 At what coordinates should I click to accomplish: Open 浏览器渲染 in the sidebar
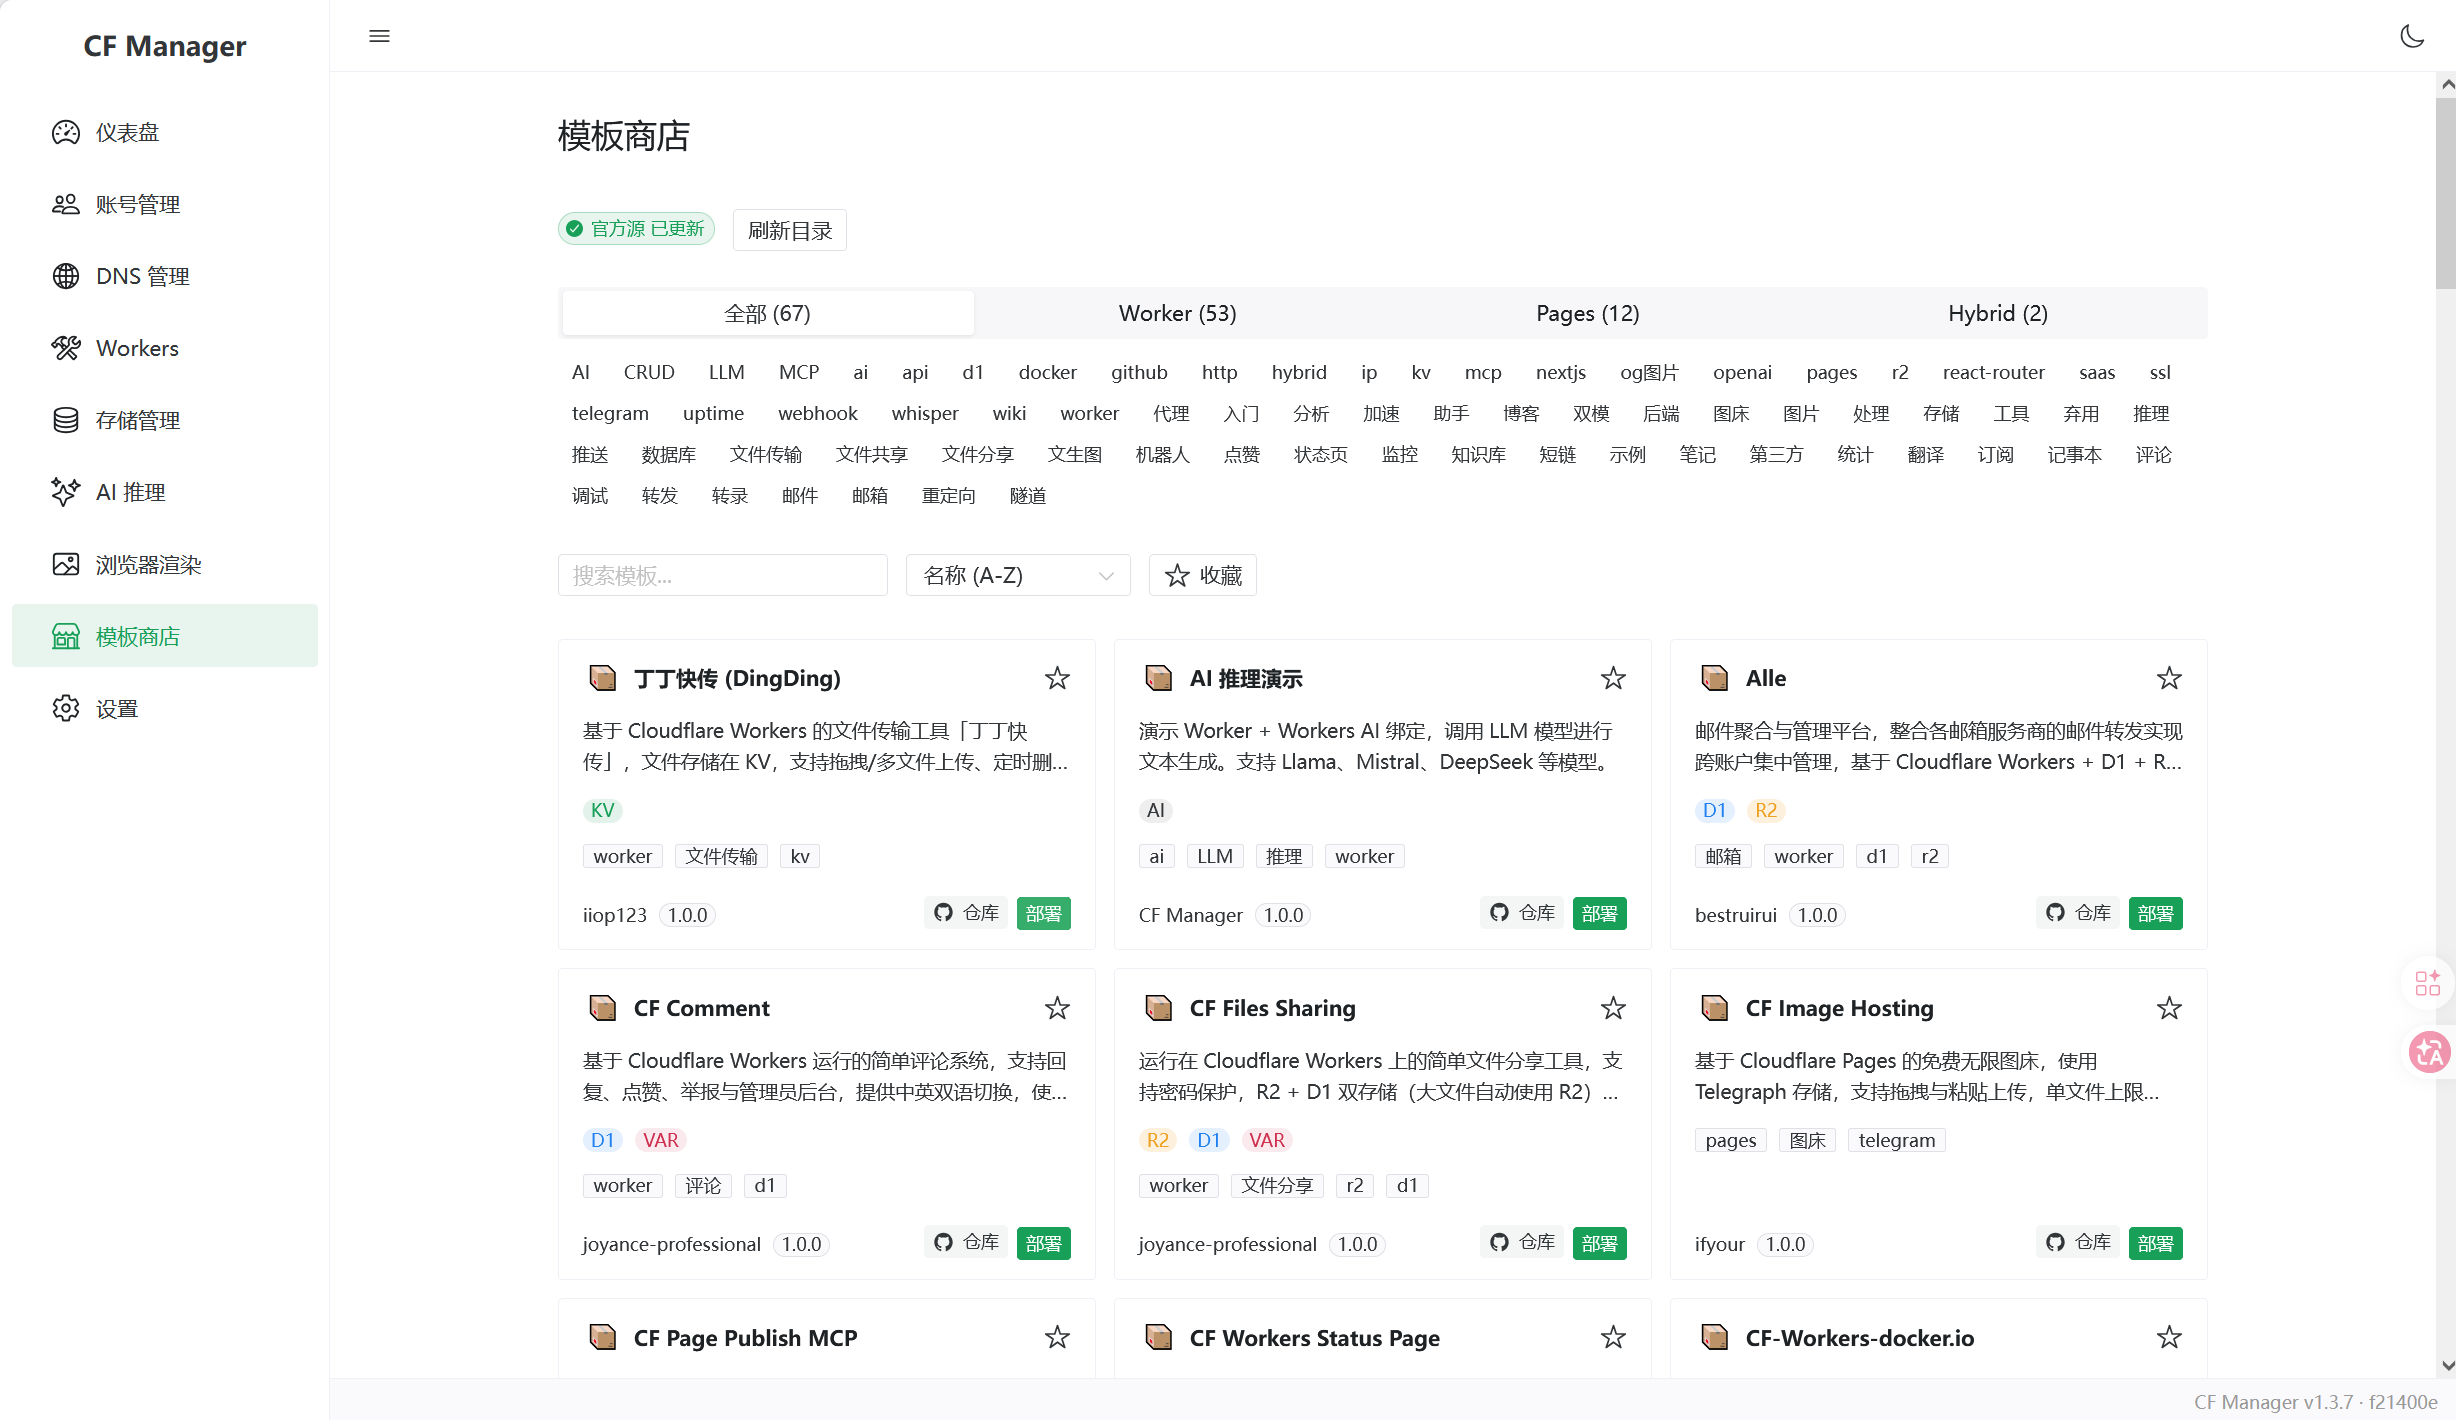[x=165, y=564]
